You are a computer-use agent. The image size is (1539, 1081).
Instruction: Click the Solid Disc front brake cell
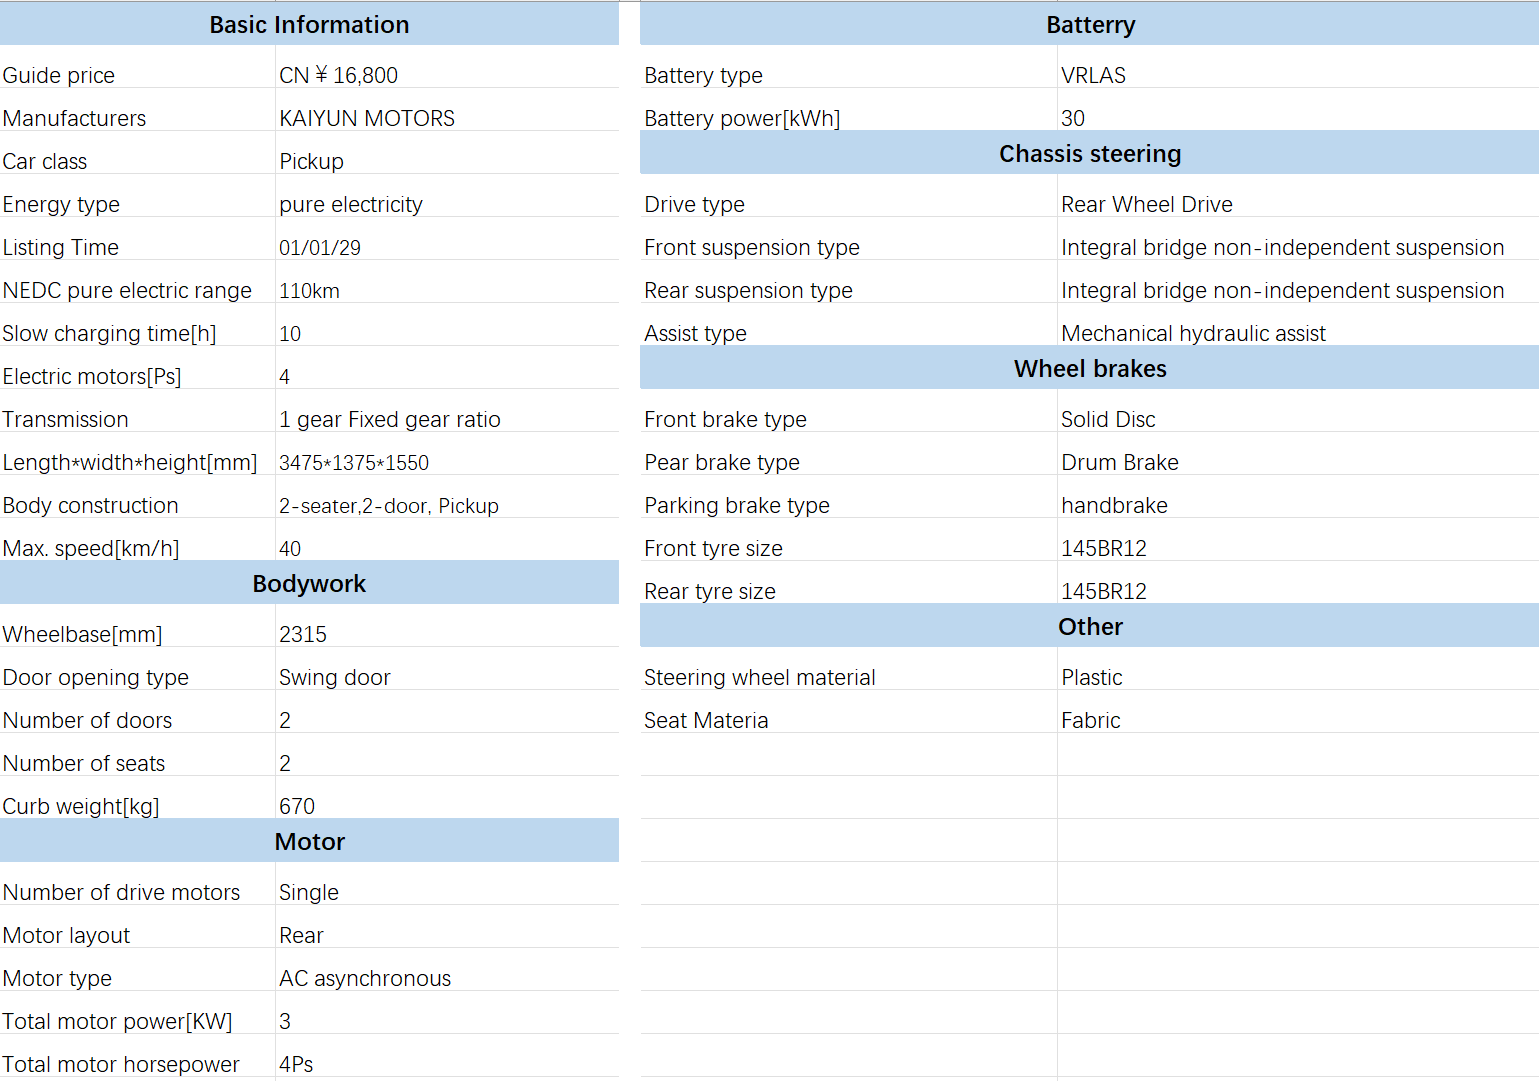pos(1108,420)
